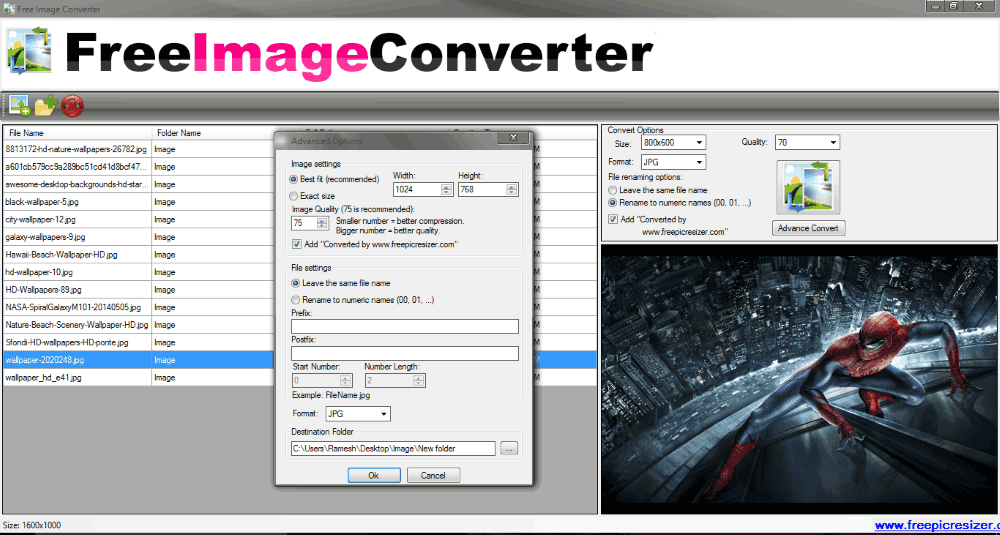This screenshot has width=1000, height=535.
Task: Click the Height spinner arrows
Action: click(x=511, y=189)
